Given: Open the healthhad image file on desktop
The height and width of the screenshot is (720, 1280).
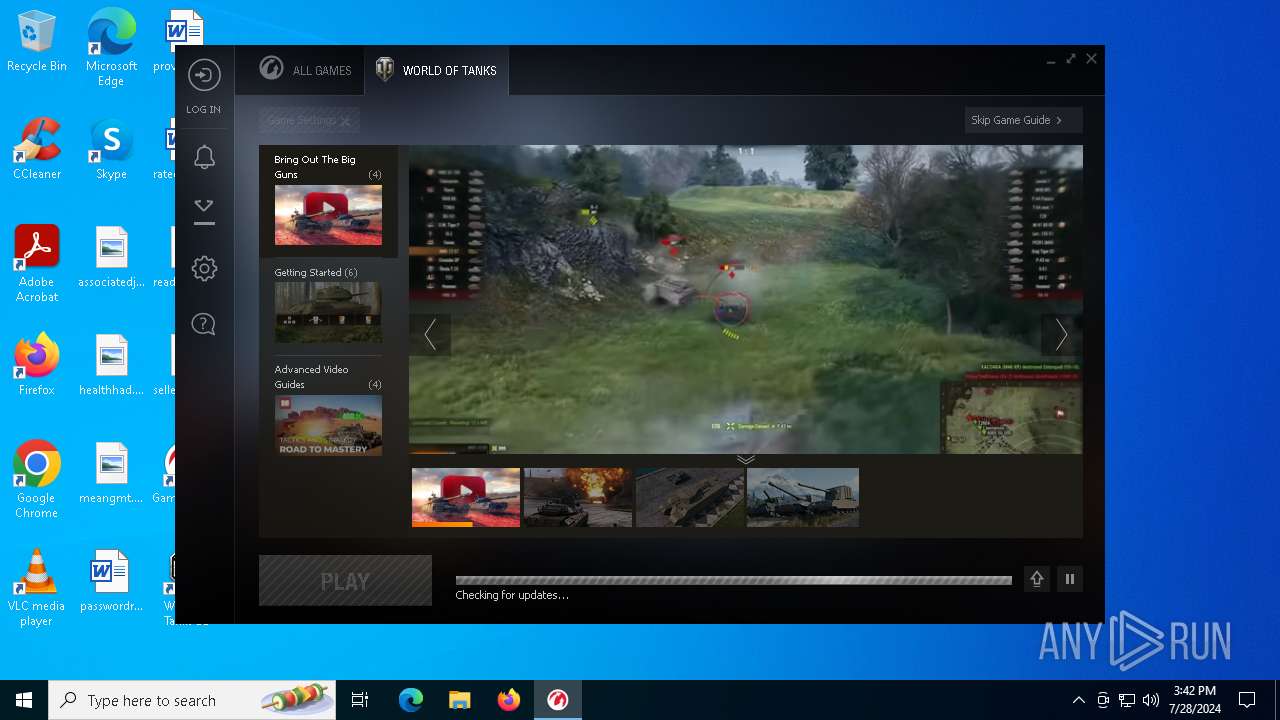Looking at the screenshot, I should tap(111, 365).
